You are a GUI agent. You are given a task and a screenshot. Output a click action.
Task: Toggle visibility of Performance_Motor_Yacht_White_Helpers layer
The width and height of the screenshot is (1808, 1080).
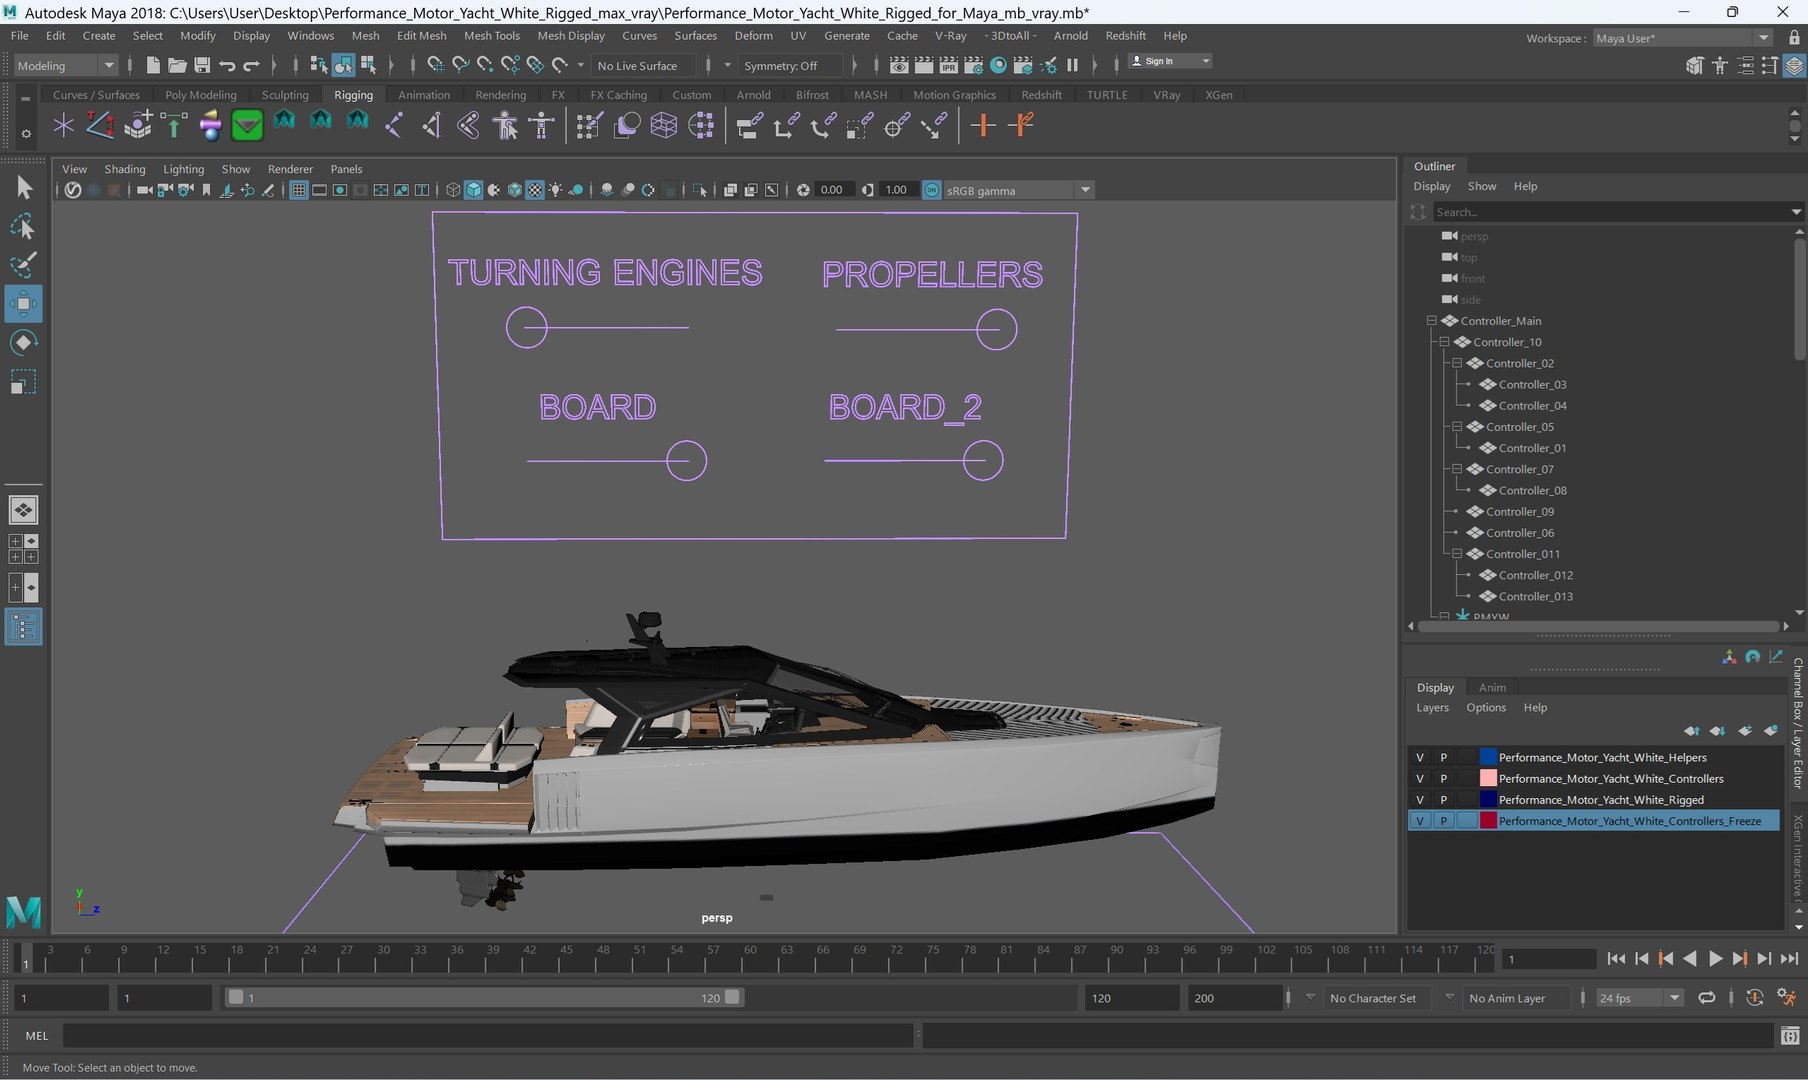tap(1419, 758)
